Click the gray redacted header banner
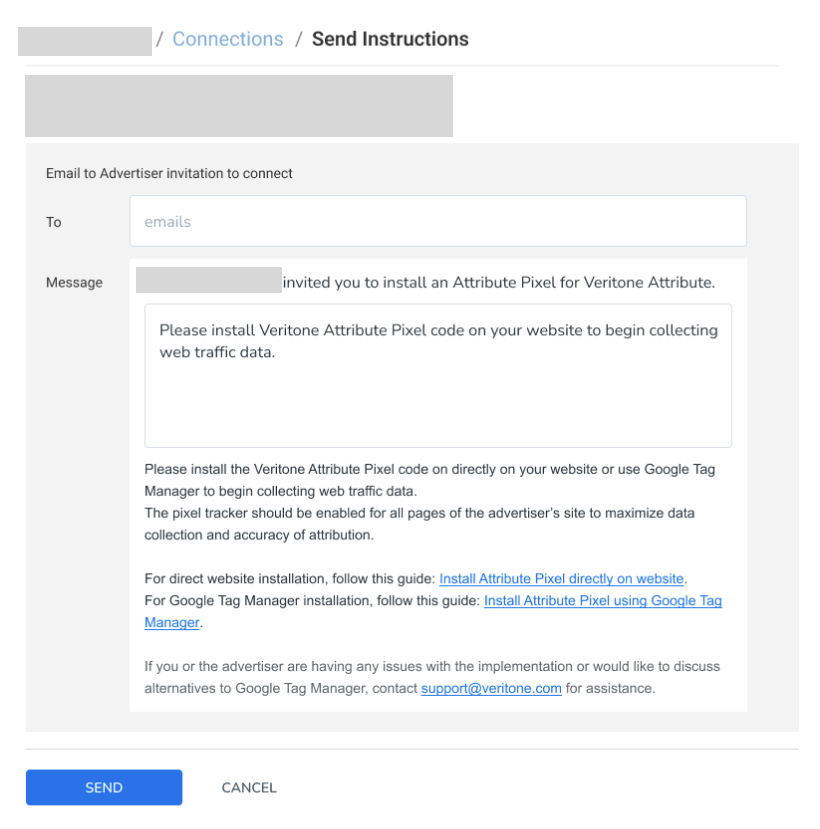The height and width of the screenshot is (829, 820). click(239, 106)
